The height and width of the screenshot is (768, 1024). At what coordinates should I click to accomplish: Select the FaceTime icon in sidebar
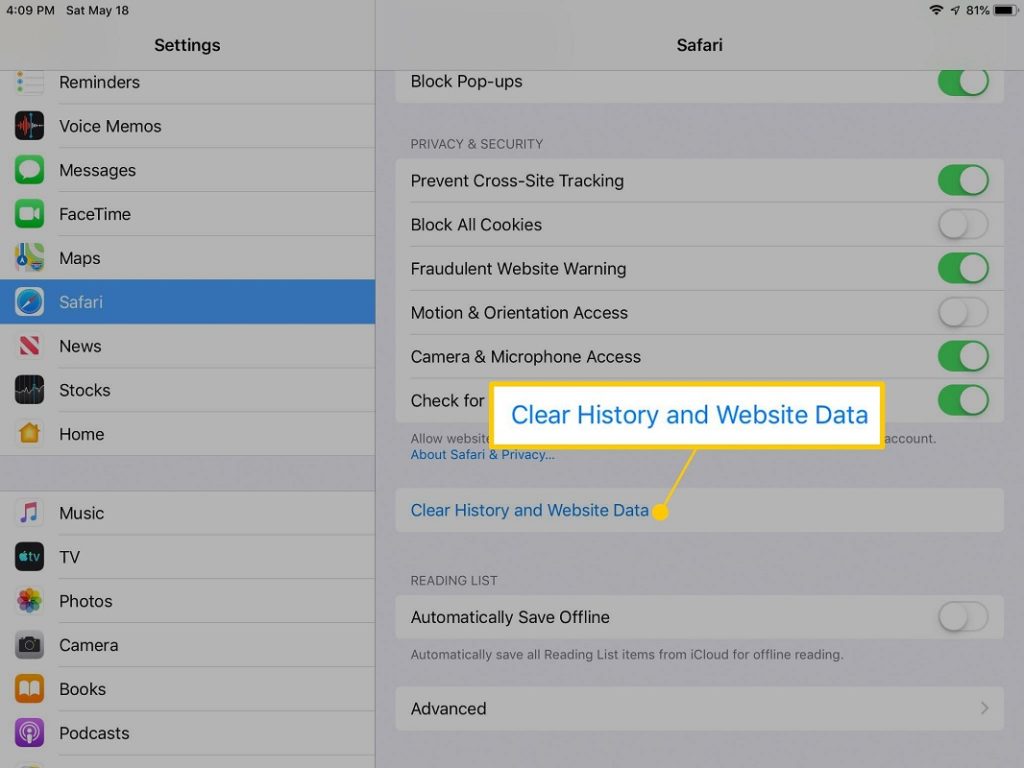point(29,214)
